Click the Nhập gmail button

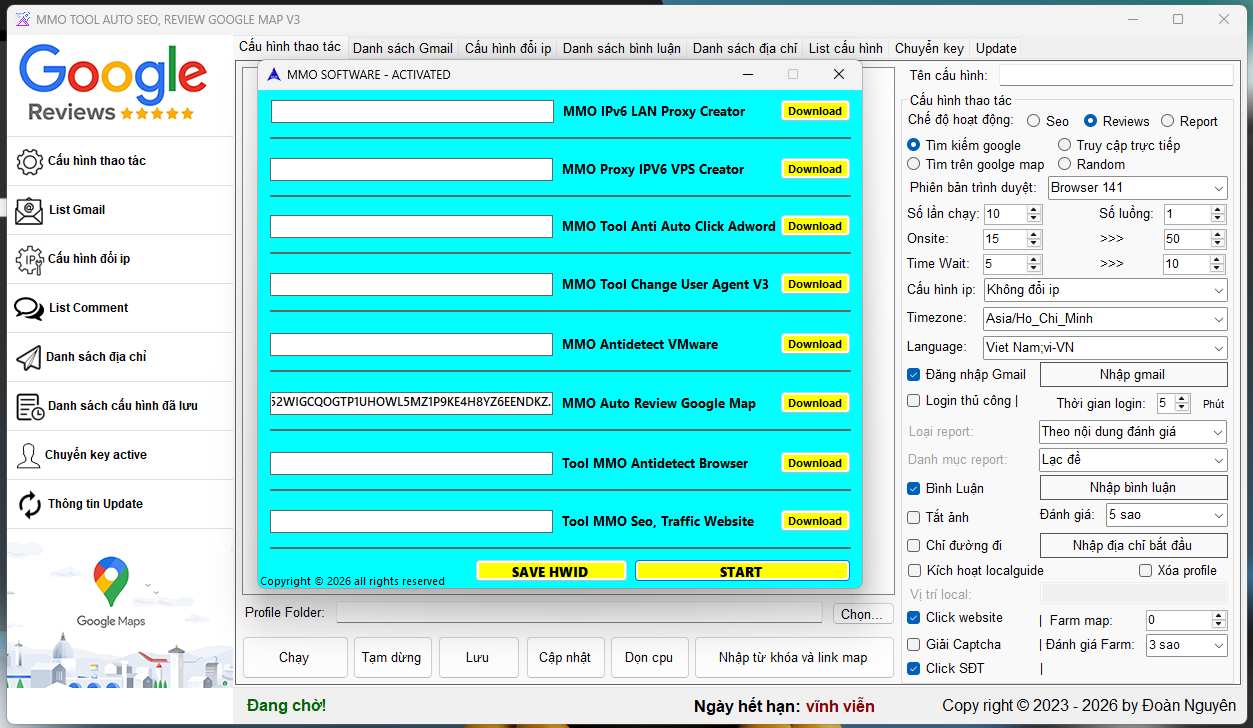click(x=1134, y=374)
